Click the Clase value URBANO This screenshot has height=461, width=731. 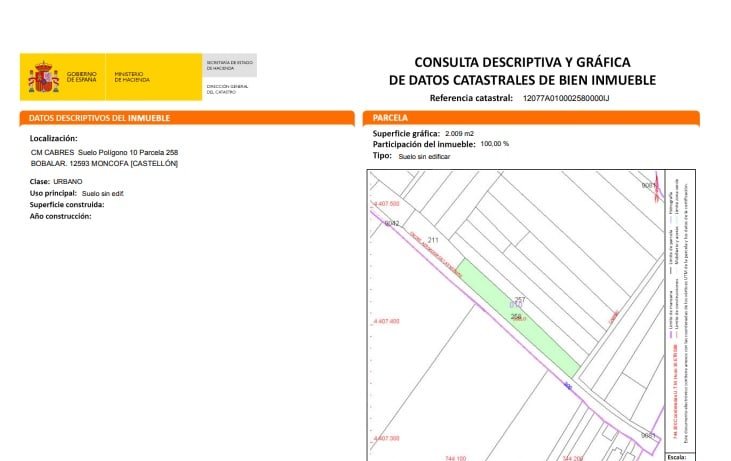pyautogui.click(x=68, y=181)
